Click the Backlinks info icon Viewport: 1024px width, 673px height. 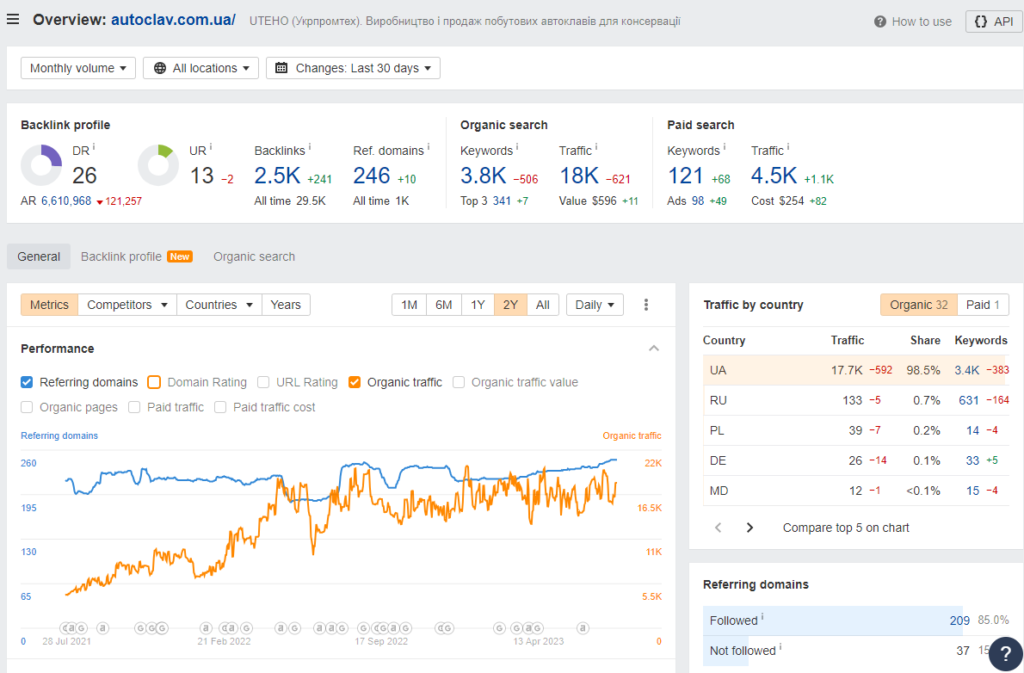pos(309,147)
